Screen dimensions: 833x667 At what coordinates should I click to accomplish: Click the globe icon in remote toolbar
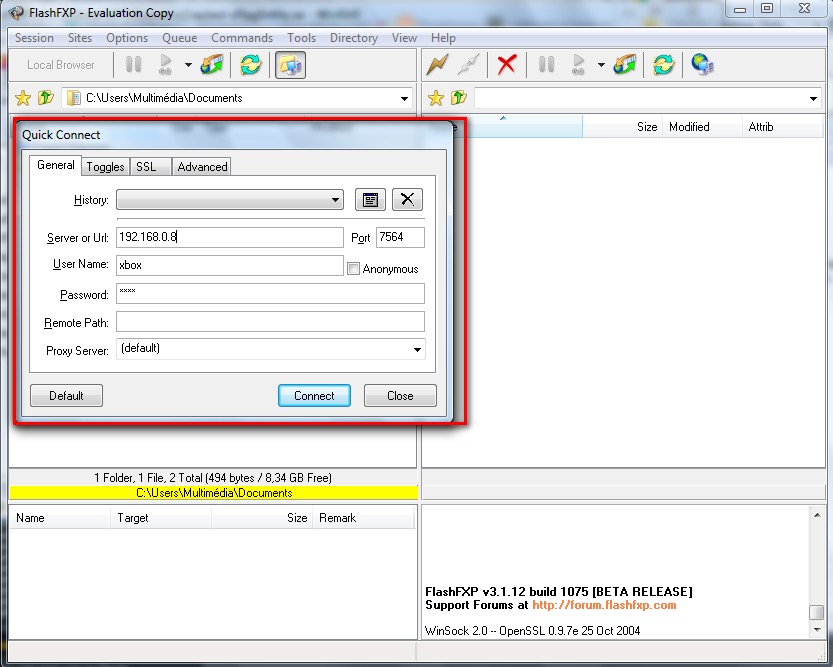703,65
